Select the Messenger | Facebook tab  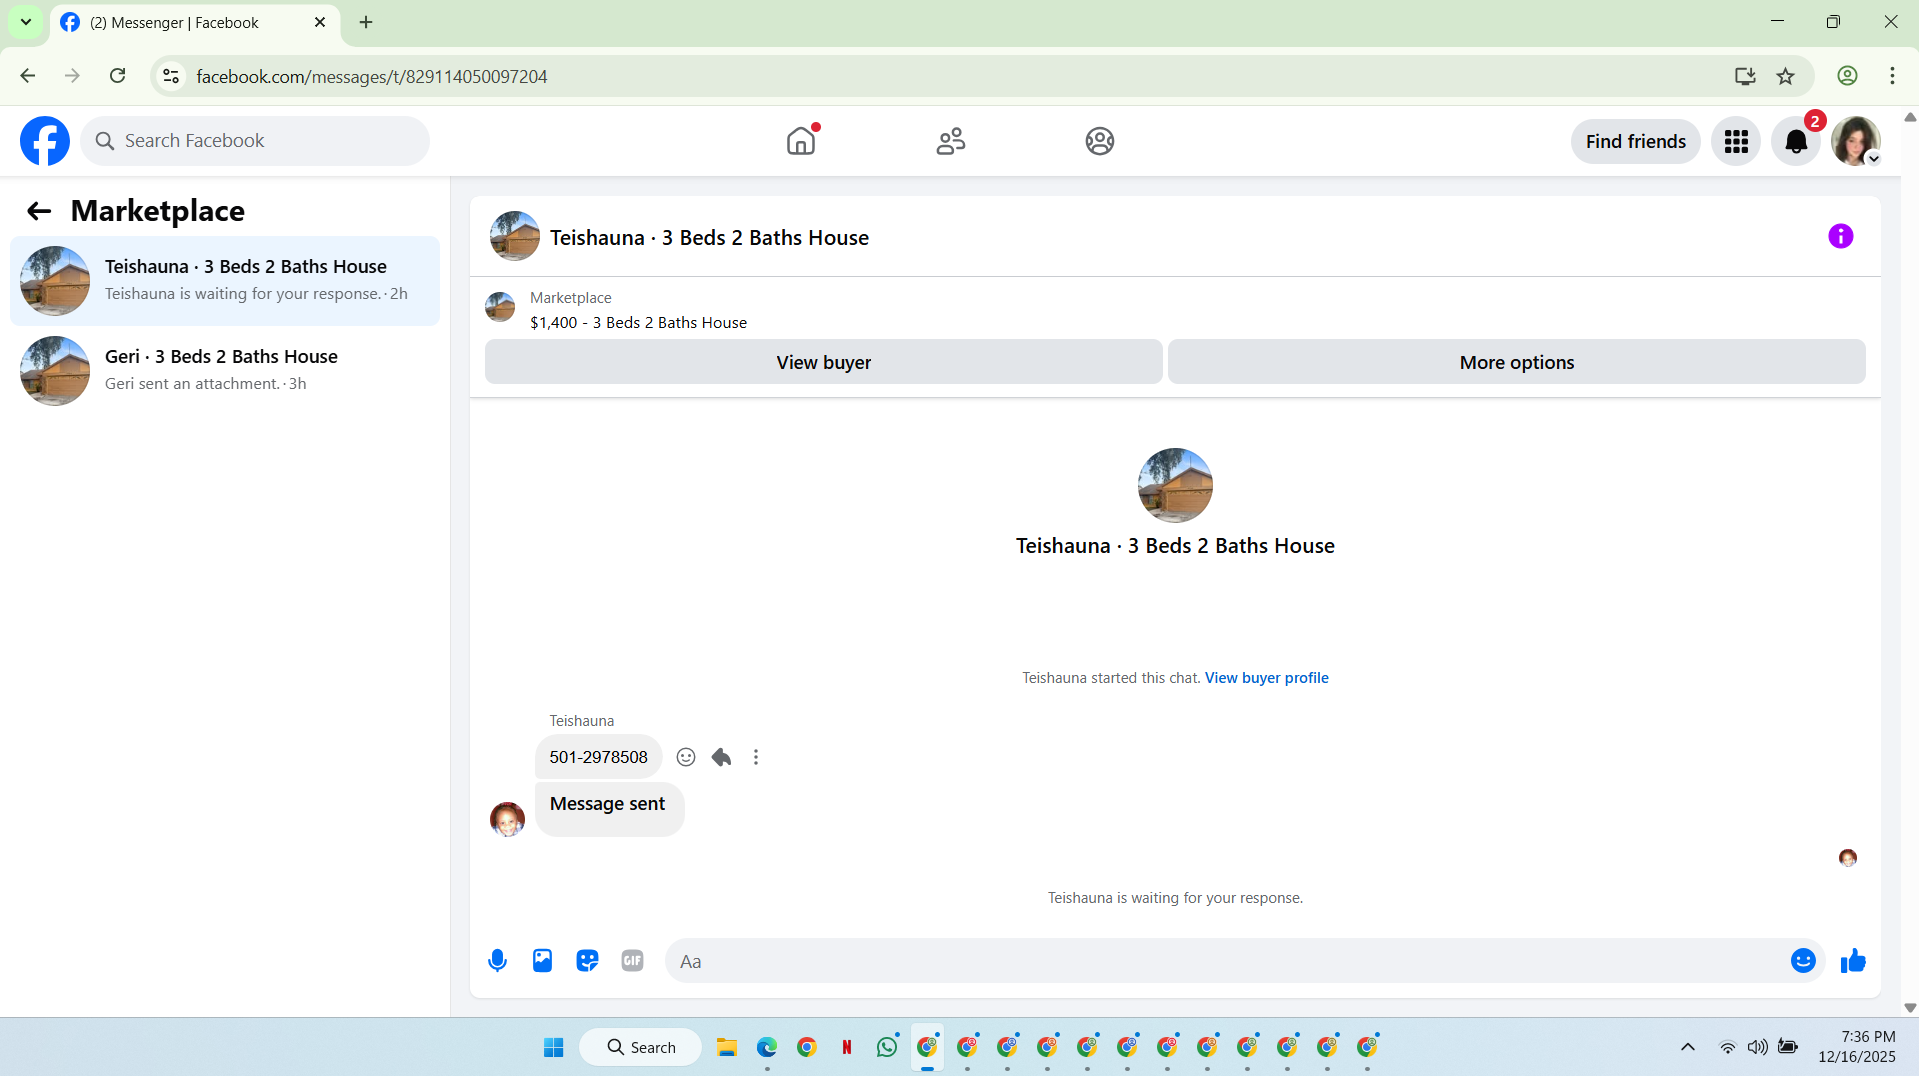195,23
